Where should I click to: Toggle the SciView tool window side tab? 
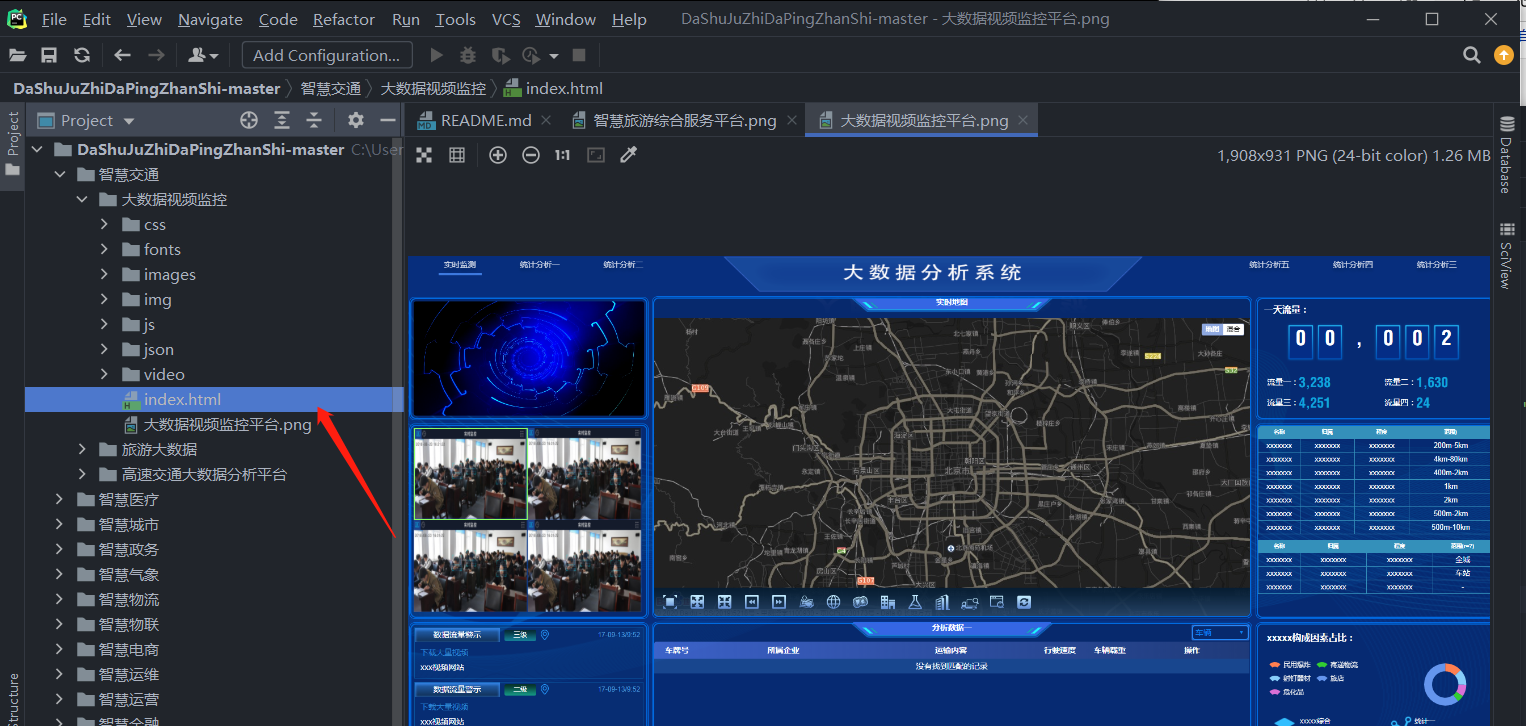(1506, 255)
